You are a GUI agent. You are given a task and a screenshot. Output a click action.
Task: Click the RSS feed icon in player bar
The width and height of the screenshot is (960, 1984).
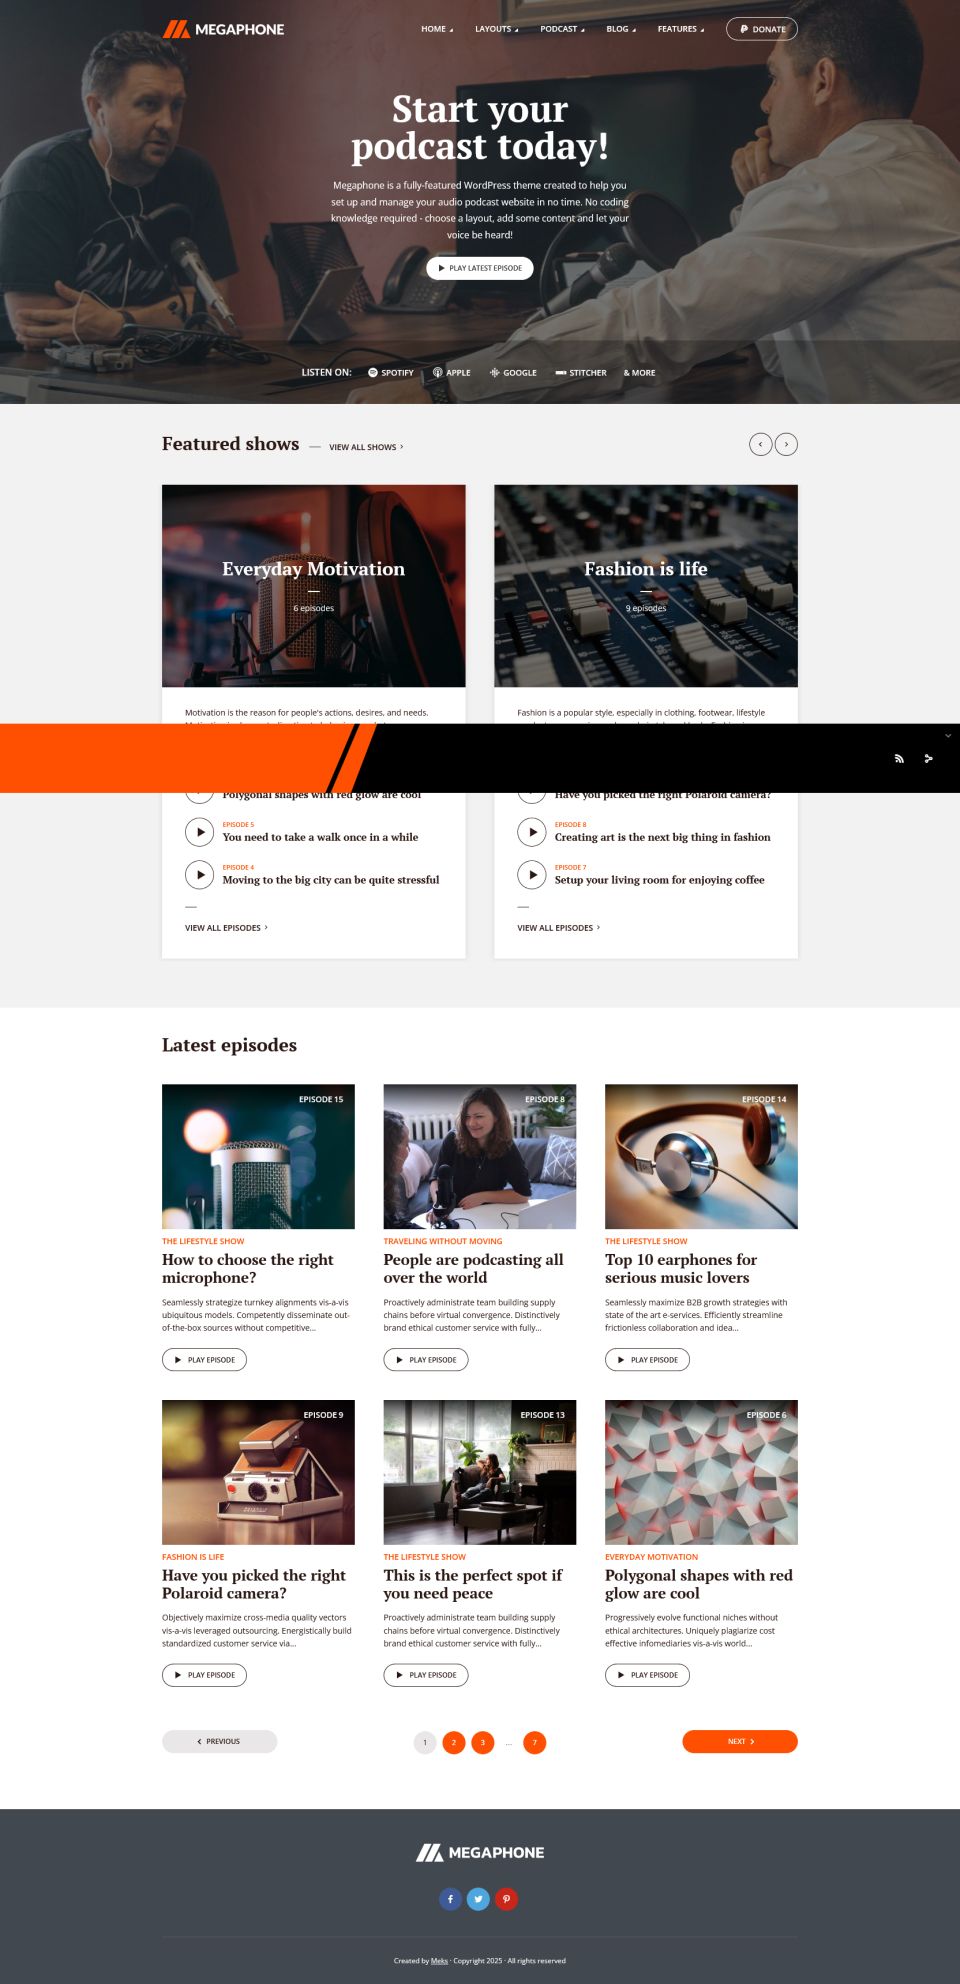tap(899, 759)
